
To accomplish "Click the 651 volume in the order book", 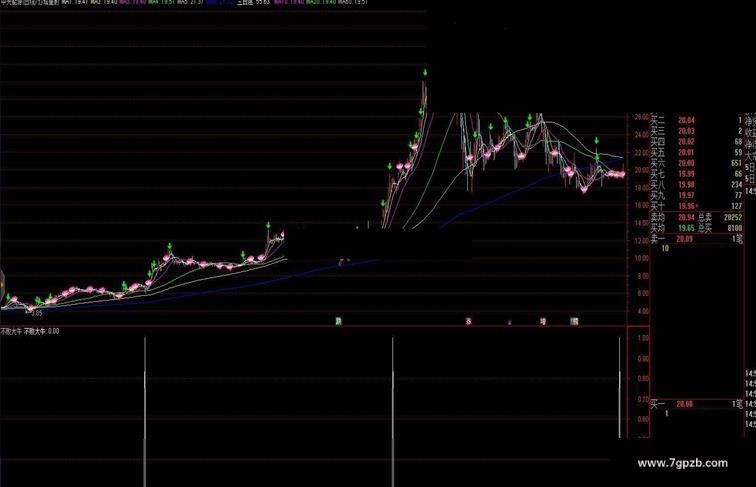I will point(736,163).
